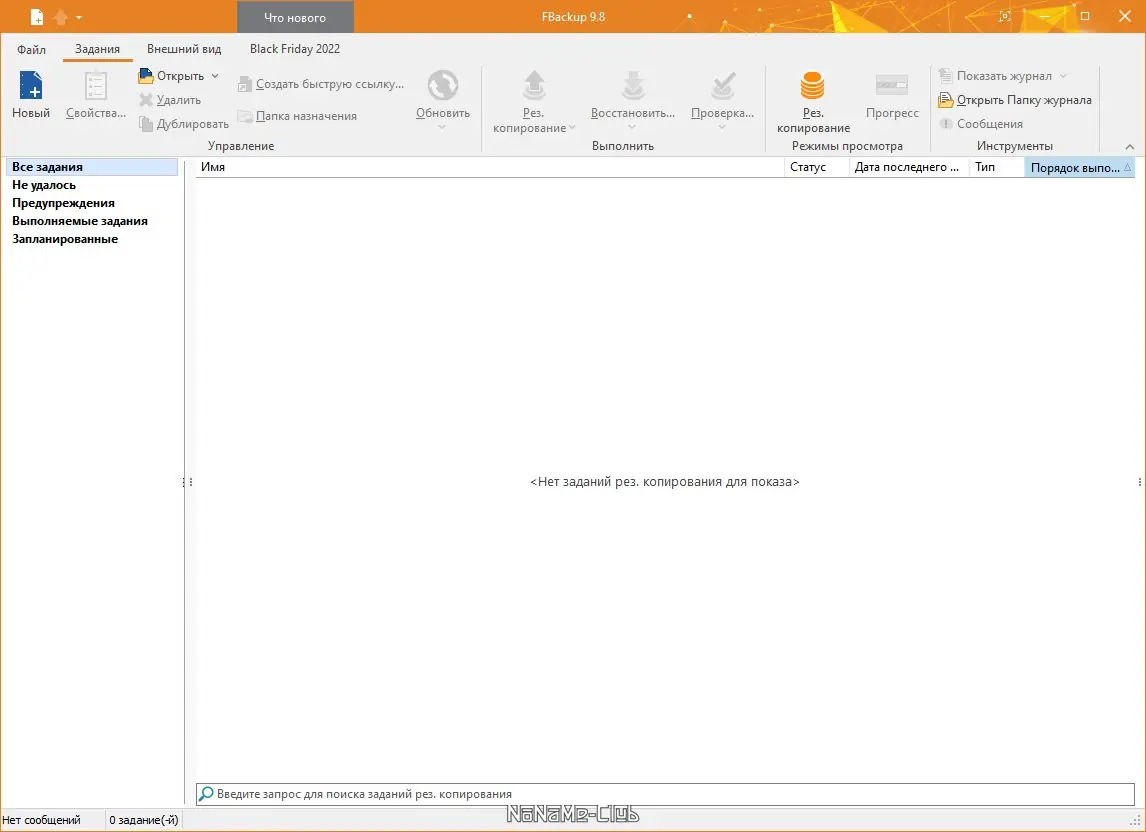Switch to Внешний вид tab

184,49
